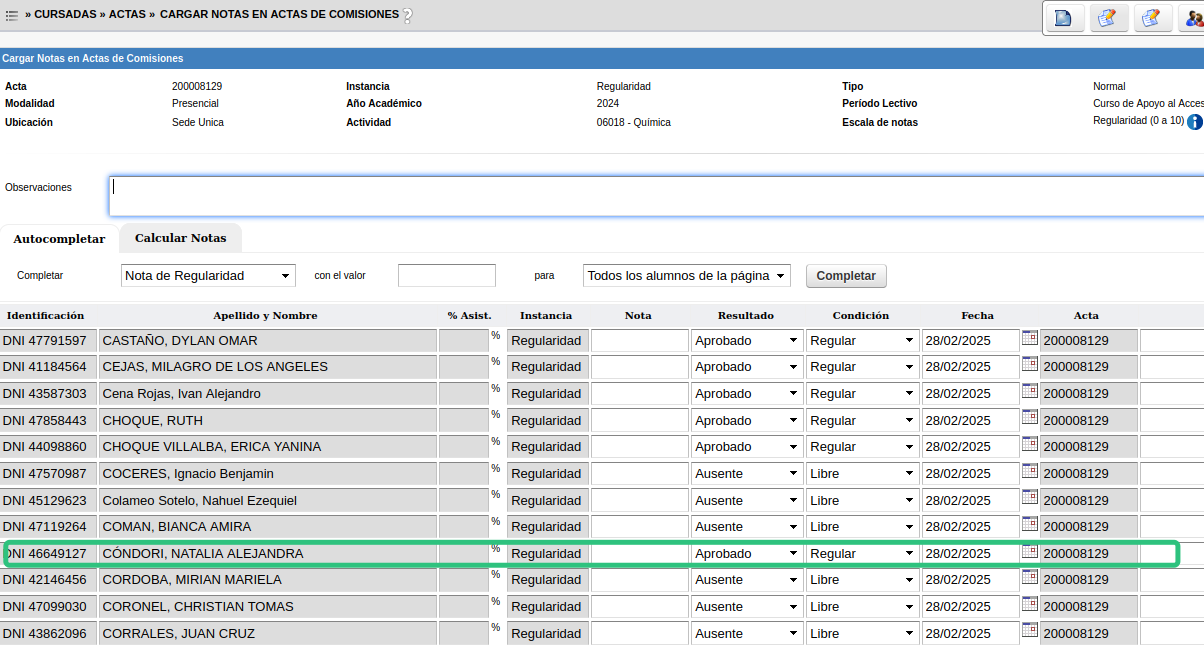
Task: Click Nota field for CORONEL, CHRISTIAN TOMAS
Action: [640, 607]
